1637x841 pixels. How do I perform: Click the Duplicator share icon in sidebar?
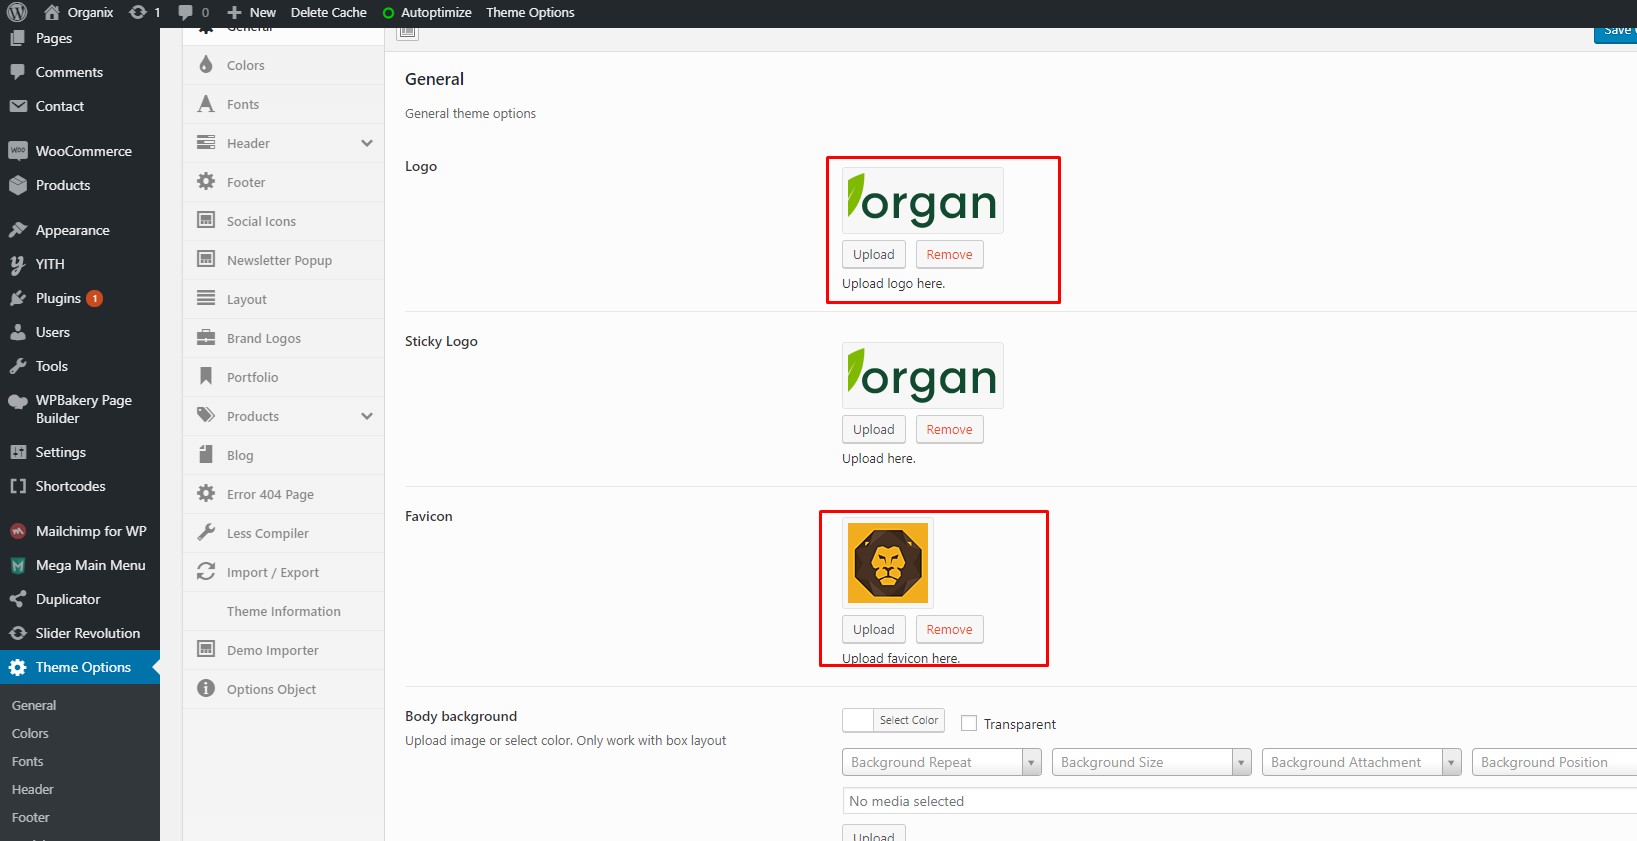click(x=18, y=599)
